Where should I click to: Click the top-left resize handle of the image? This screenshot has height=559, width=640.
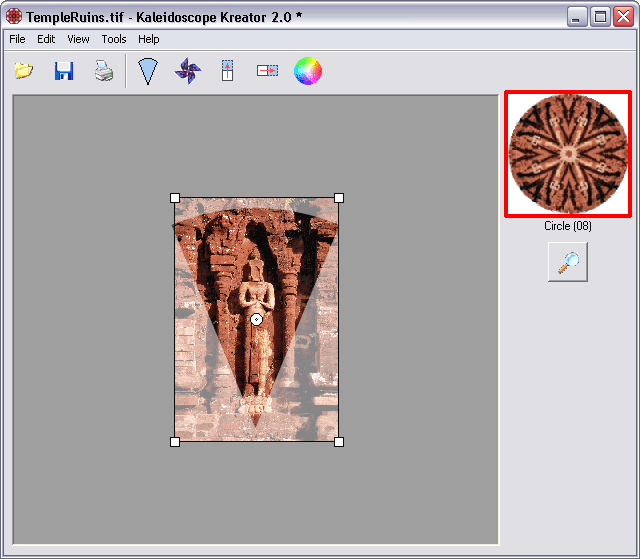(175, 198)
